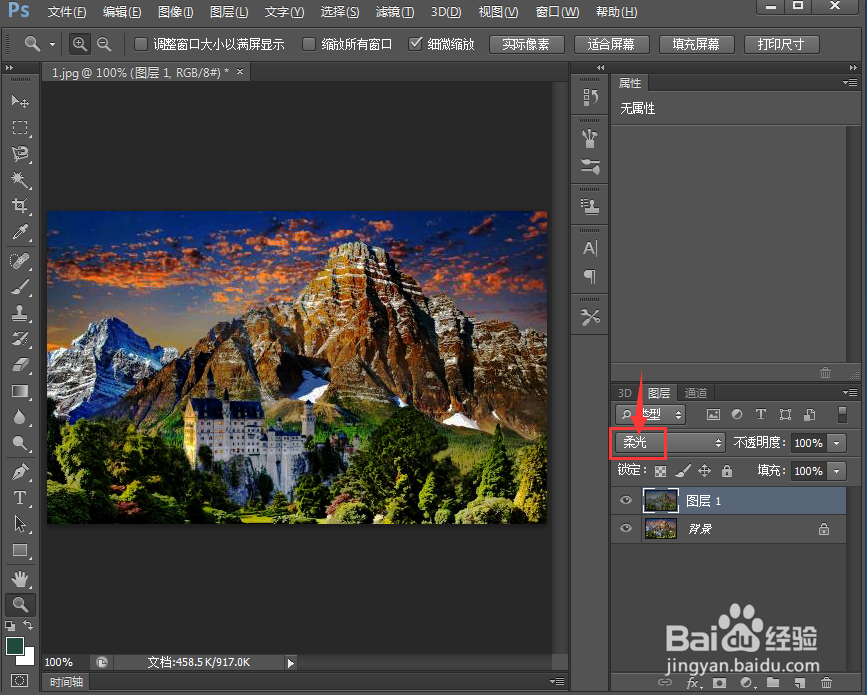Select the History Brush tool
Screen dimensions: 867x695
point(20,339)
